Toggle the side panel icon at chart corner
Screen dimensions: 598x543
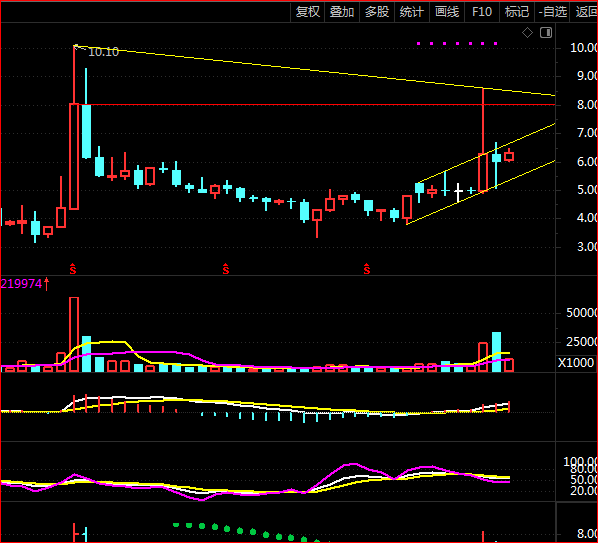click(546, 33)
